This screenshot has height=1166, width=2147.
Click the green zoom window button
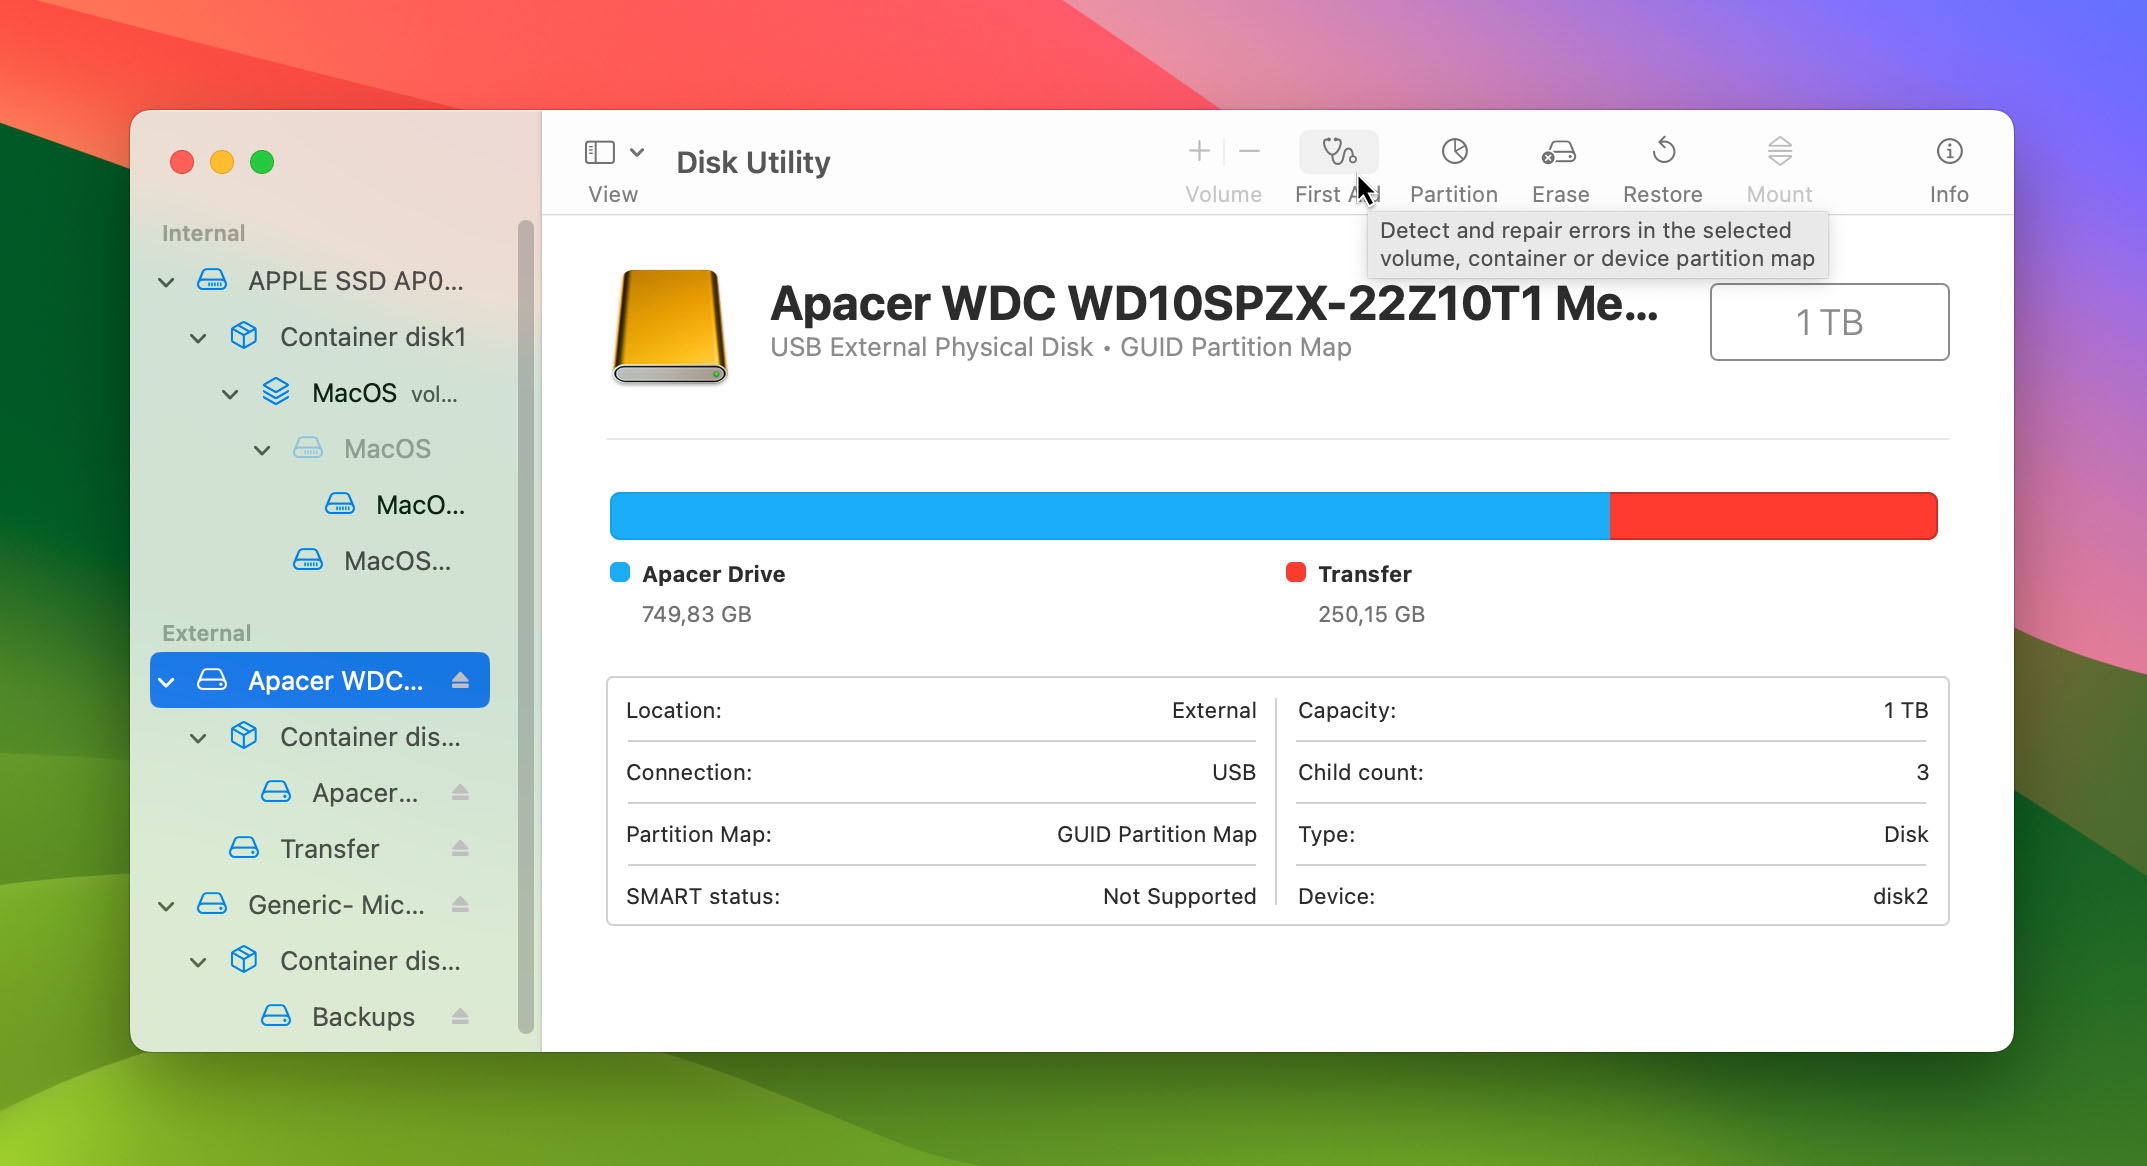(262, 162)
